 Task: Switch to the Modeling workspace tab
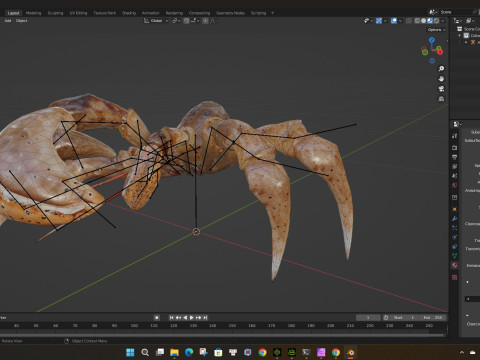tap(34, 13)
